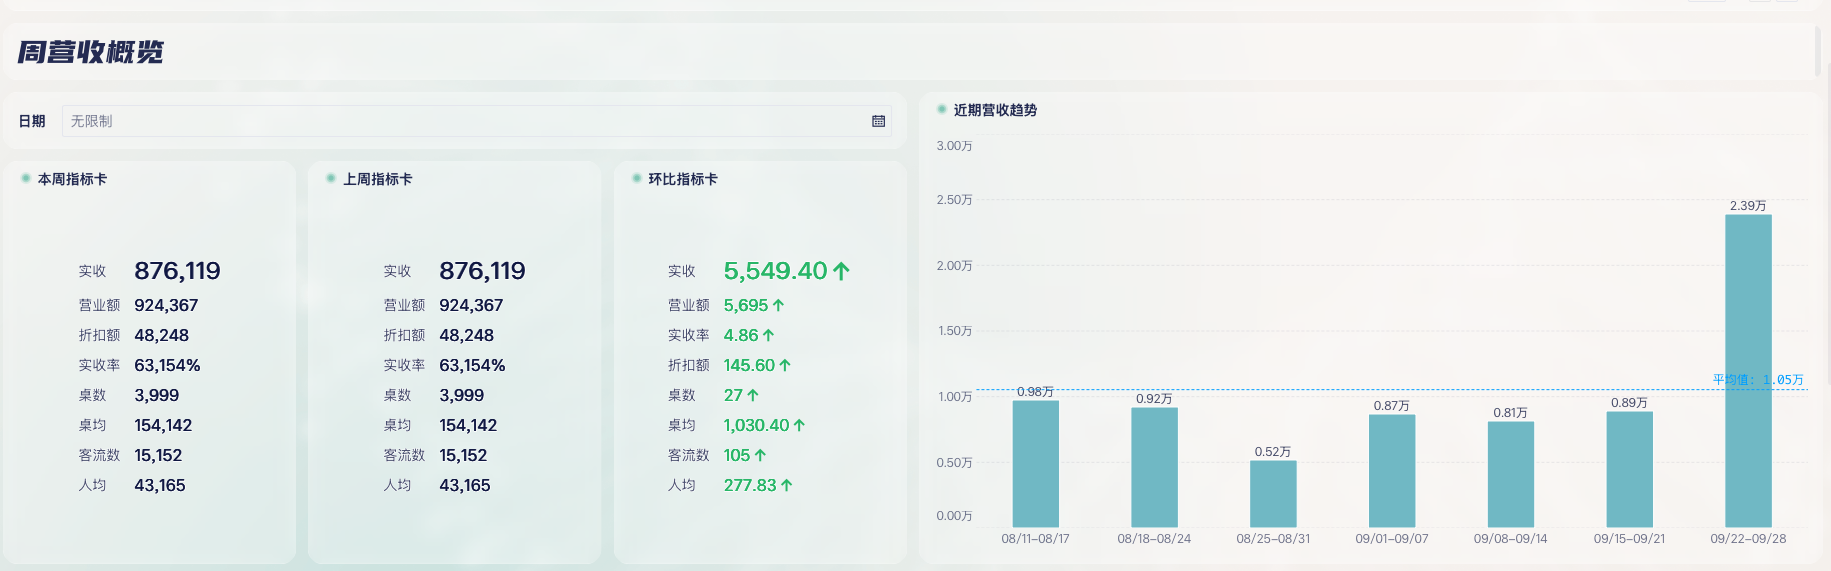Click the green dot before 本周指标卡
This screenshot has width=1831, height=571.
click(x=26, y=178)
